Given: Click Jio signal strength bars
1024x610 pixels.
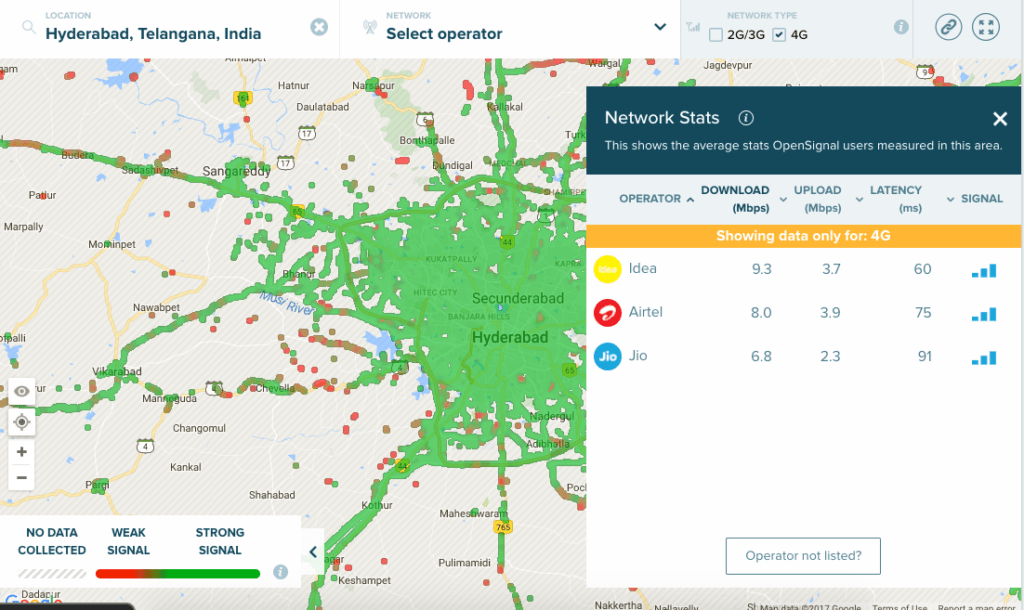Looking at the screenshot, I should pyautogui.click(x=984, y=357).
